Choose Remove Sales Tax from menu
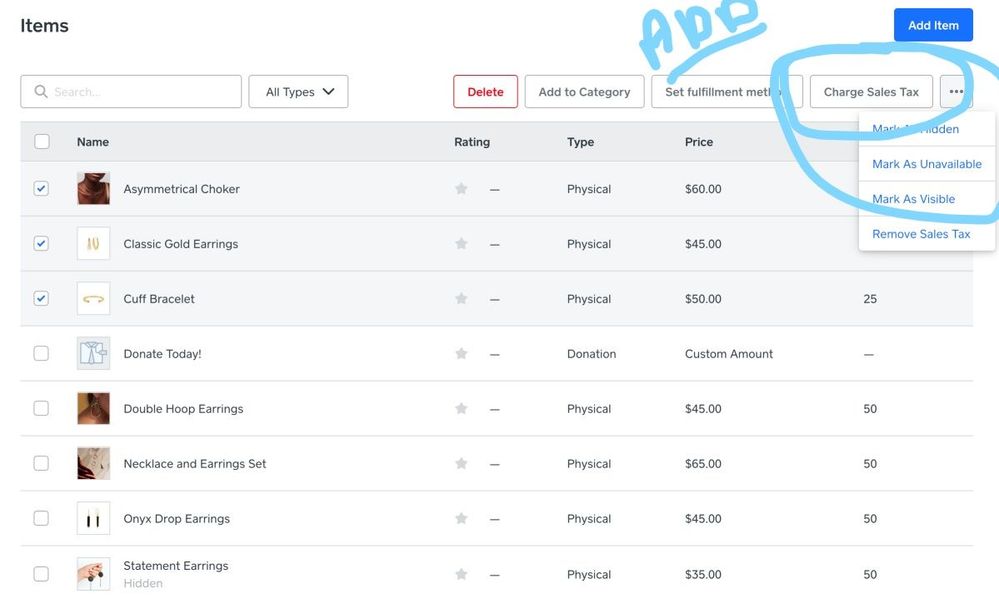The height and width of the screenshot is (598, 999). pyautogui.click(x=921, y=234)
